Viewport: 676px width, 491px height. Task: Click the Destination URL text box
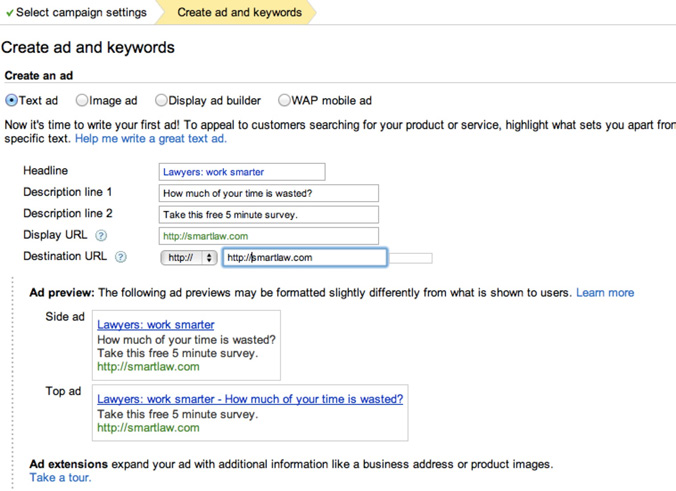coord(304,257)
